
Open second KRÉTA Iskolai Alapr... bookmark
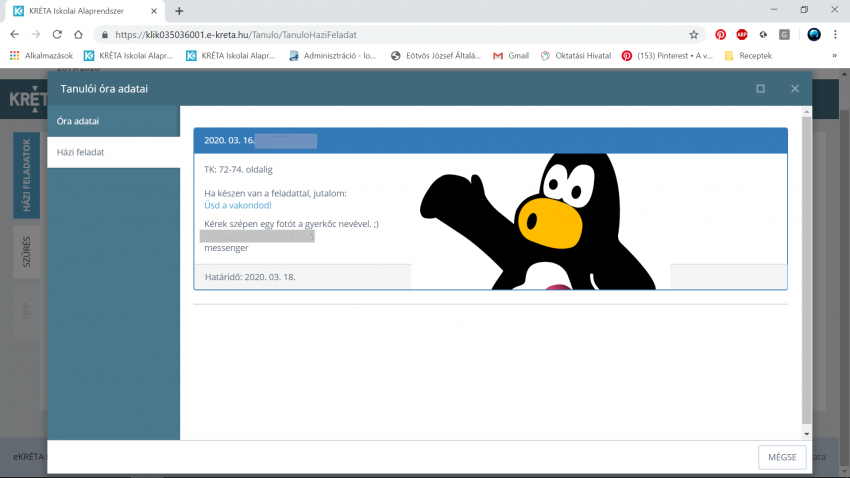click(230, 56)
